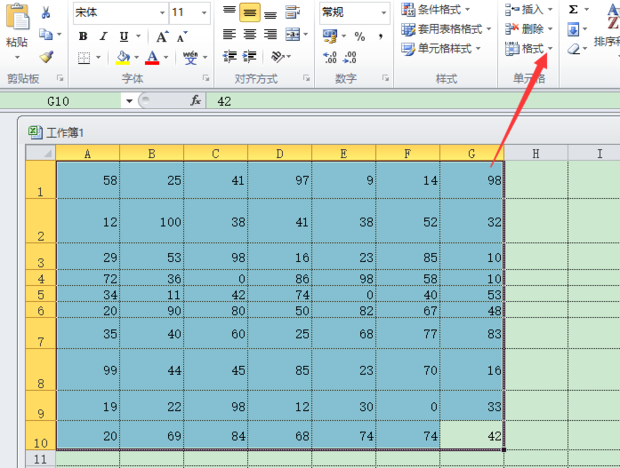This screenshot has height=468, width=620.
Task: Select cell G10 with value 42
Action: (472, 435)
